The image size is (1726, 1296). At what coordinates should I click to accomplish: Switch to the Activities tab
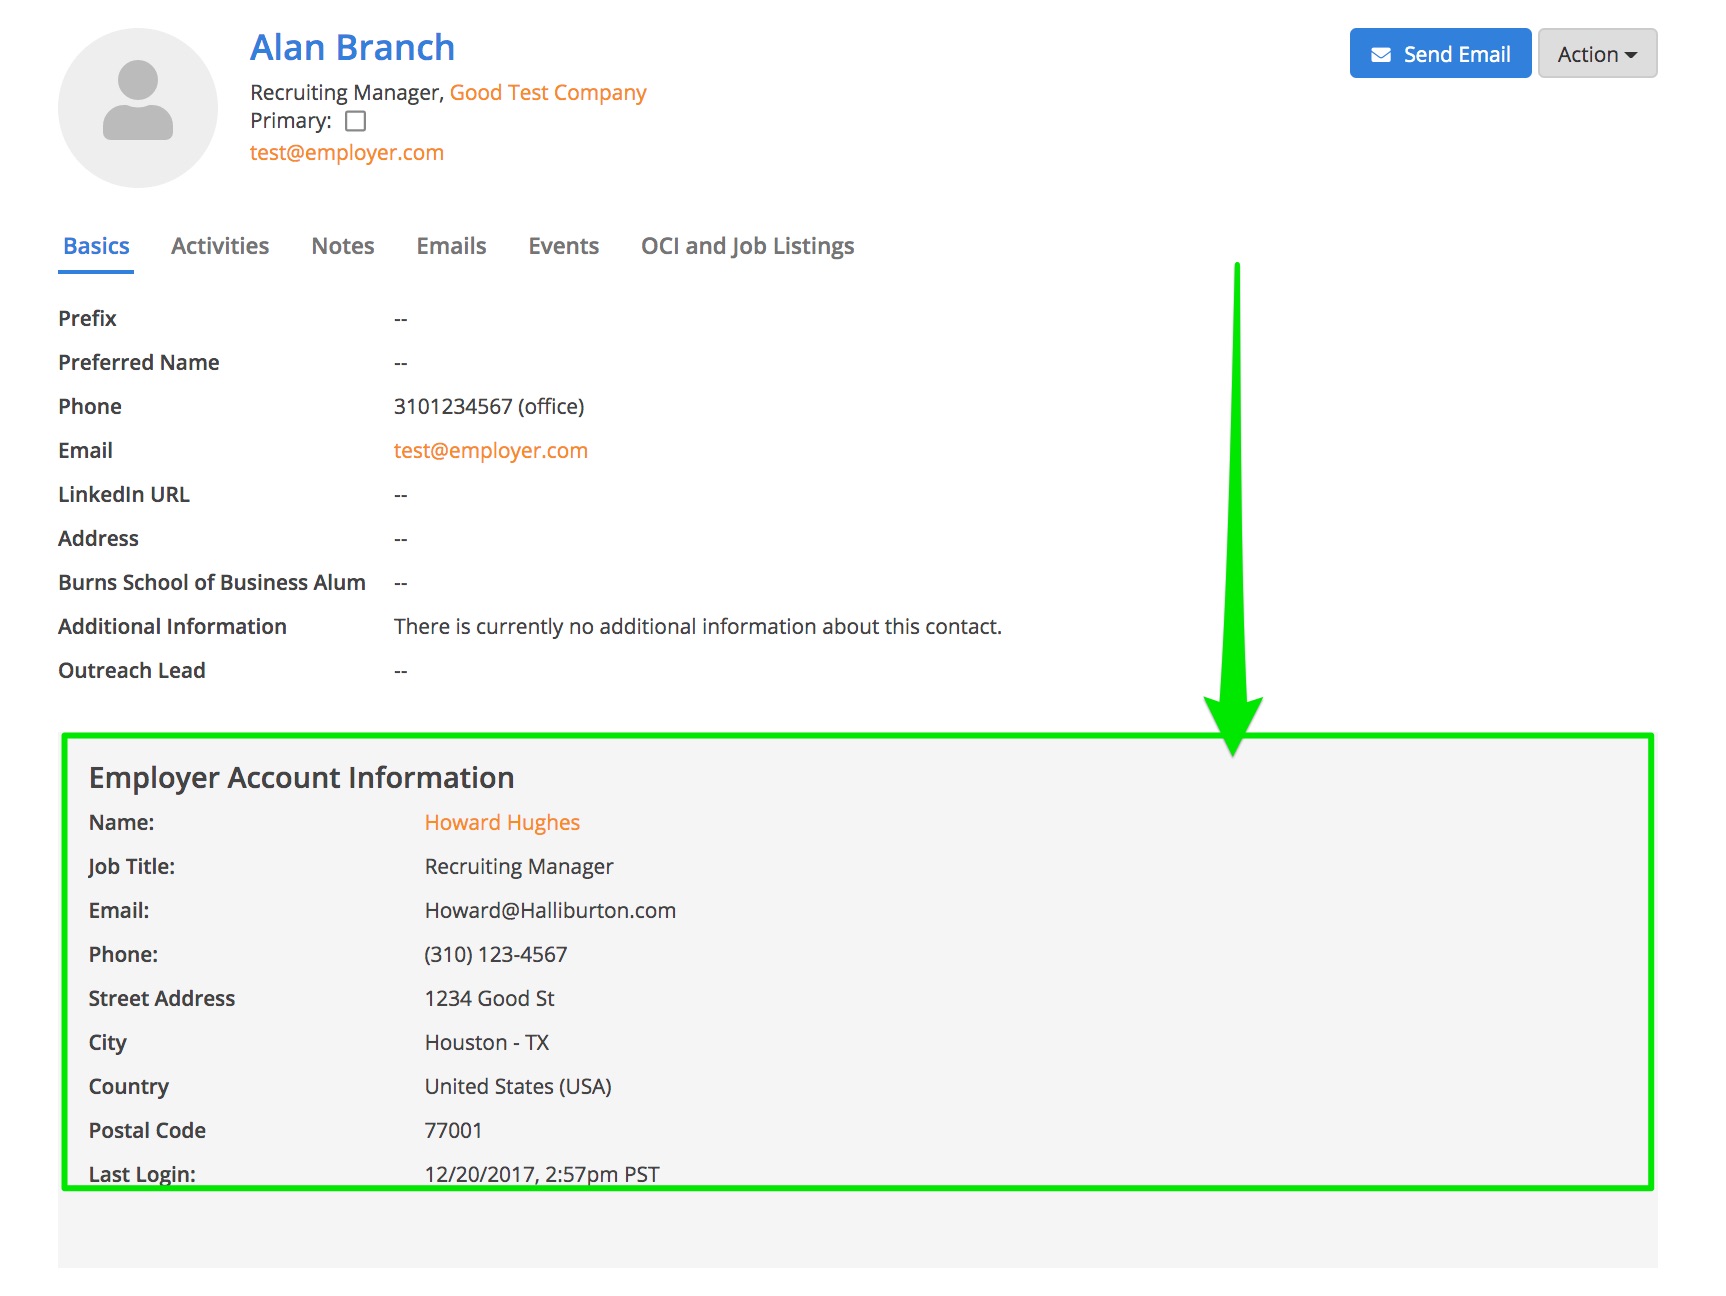click(220, 246)
